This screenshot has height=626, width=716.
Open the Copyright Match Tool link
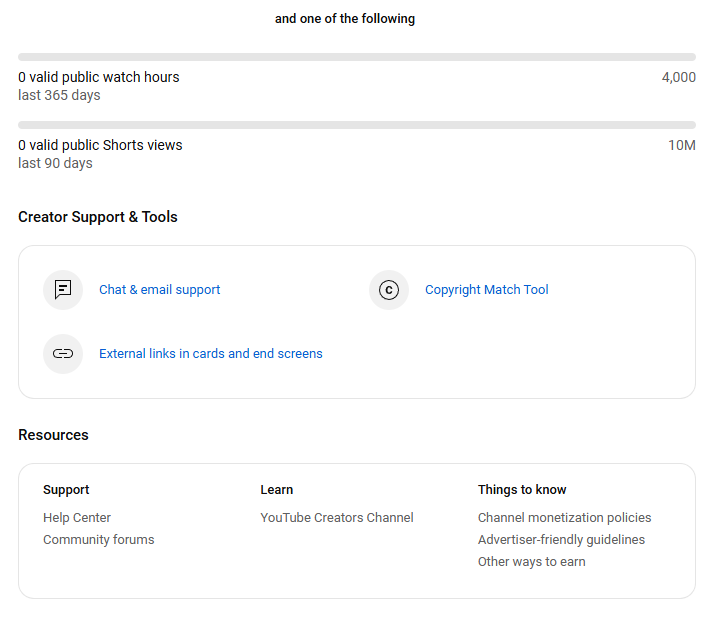pos(486,290)
